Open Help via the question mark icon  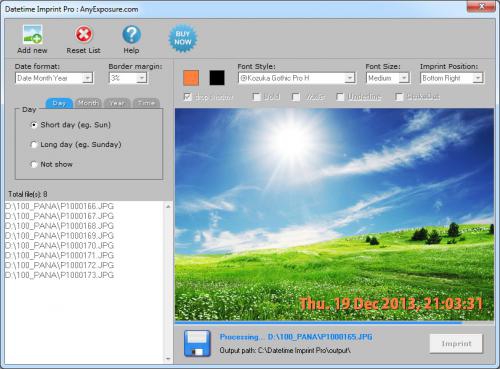pyautogui.click(x=131, y=35)
